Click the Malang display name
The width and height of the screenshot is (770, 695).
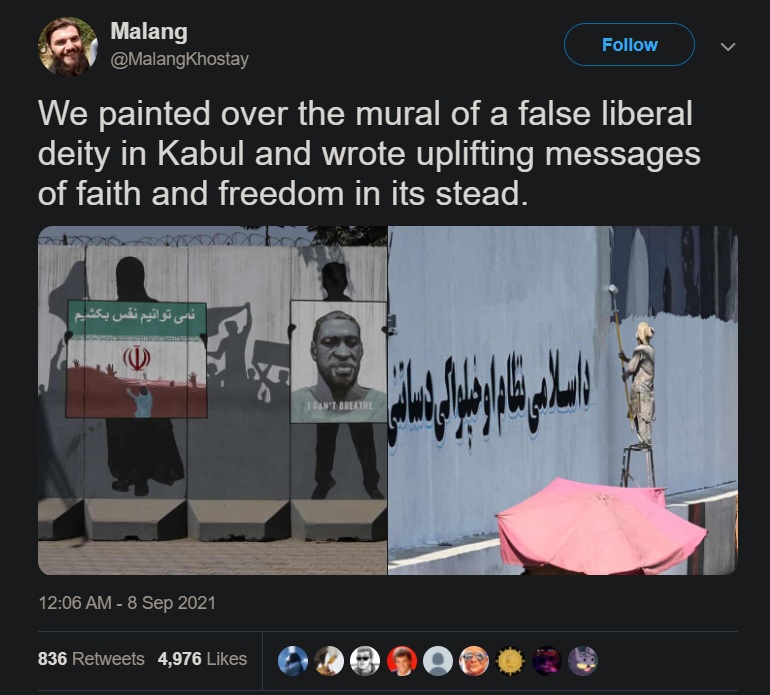point(149,31)
